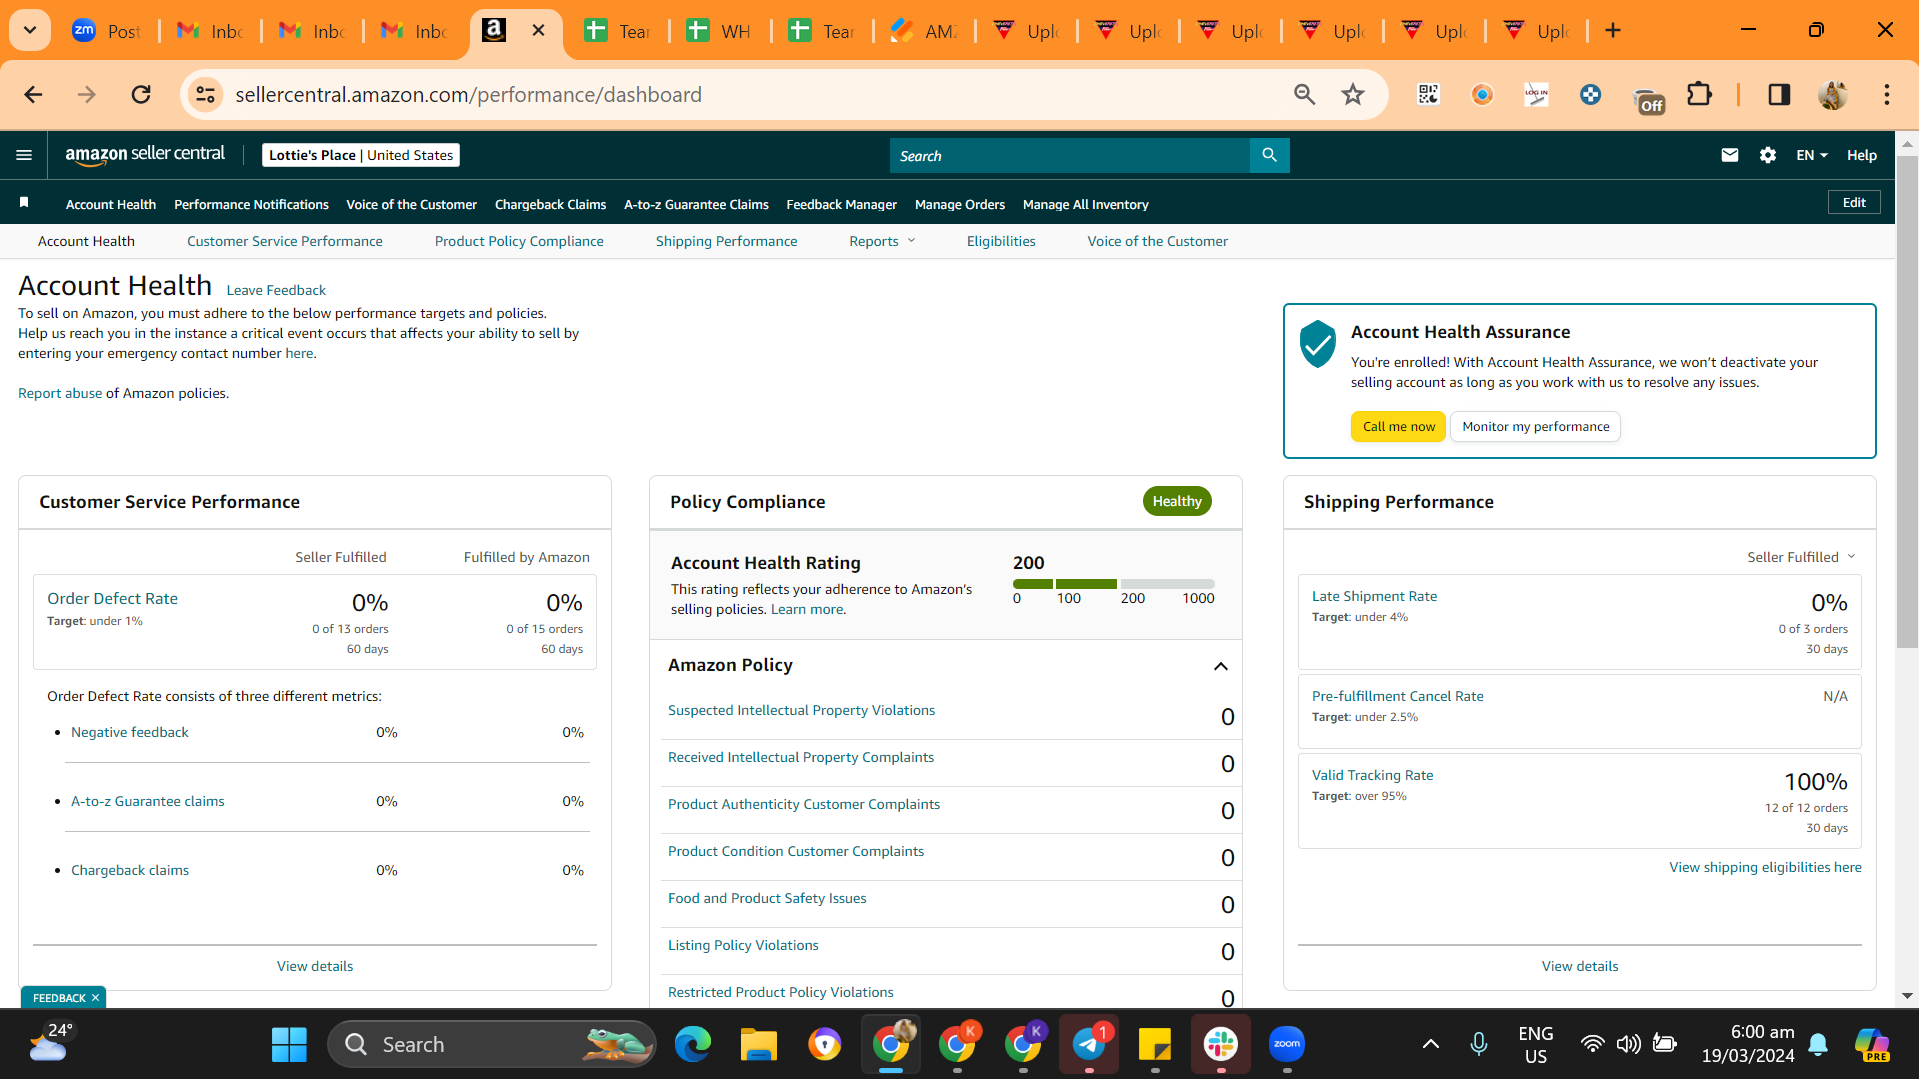Open Feedback Manager in favorites bar
The image size is (1919, 1079).
841,204
